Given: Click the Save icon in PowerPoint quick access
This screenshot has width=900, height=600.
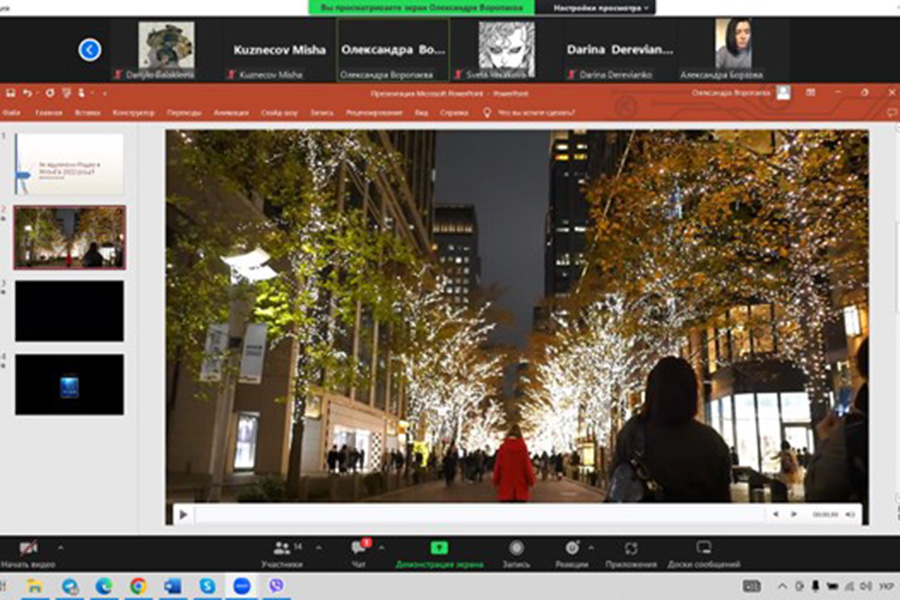Looking at the screenshot, I should tap(10, 92).
